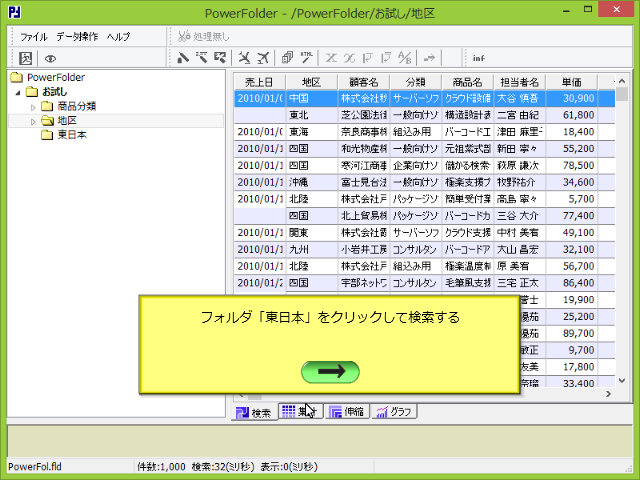Click the table's vertical scrollbar up arrow
This screenshot has height=480, width=640.
622,81
